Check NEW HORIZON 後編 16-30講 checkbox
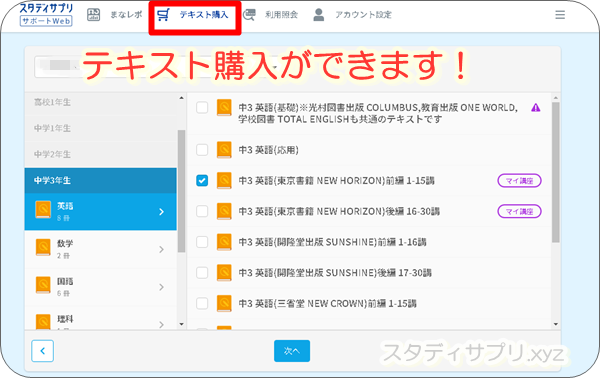 point(202,211)
